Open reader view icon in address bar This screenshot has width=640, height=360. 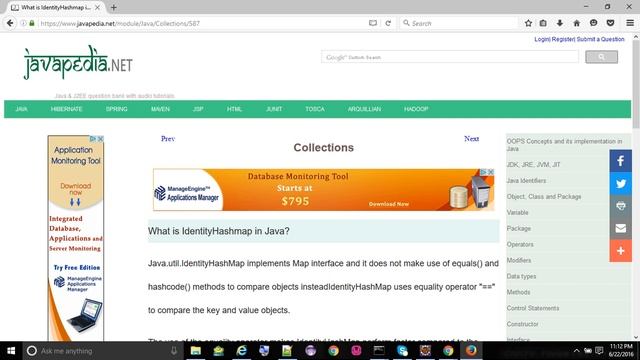373,23
